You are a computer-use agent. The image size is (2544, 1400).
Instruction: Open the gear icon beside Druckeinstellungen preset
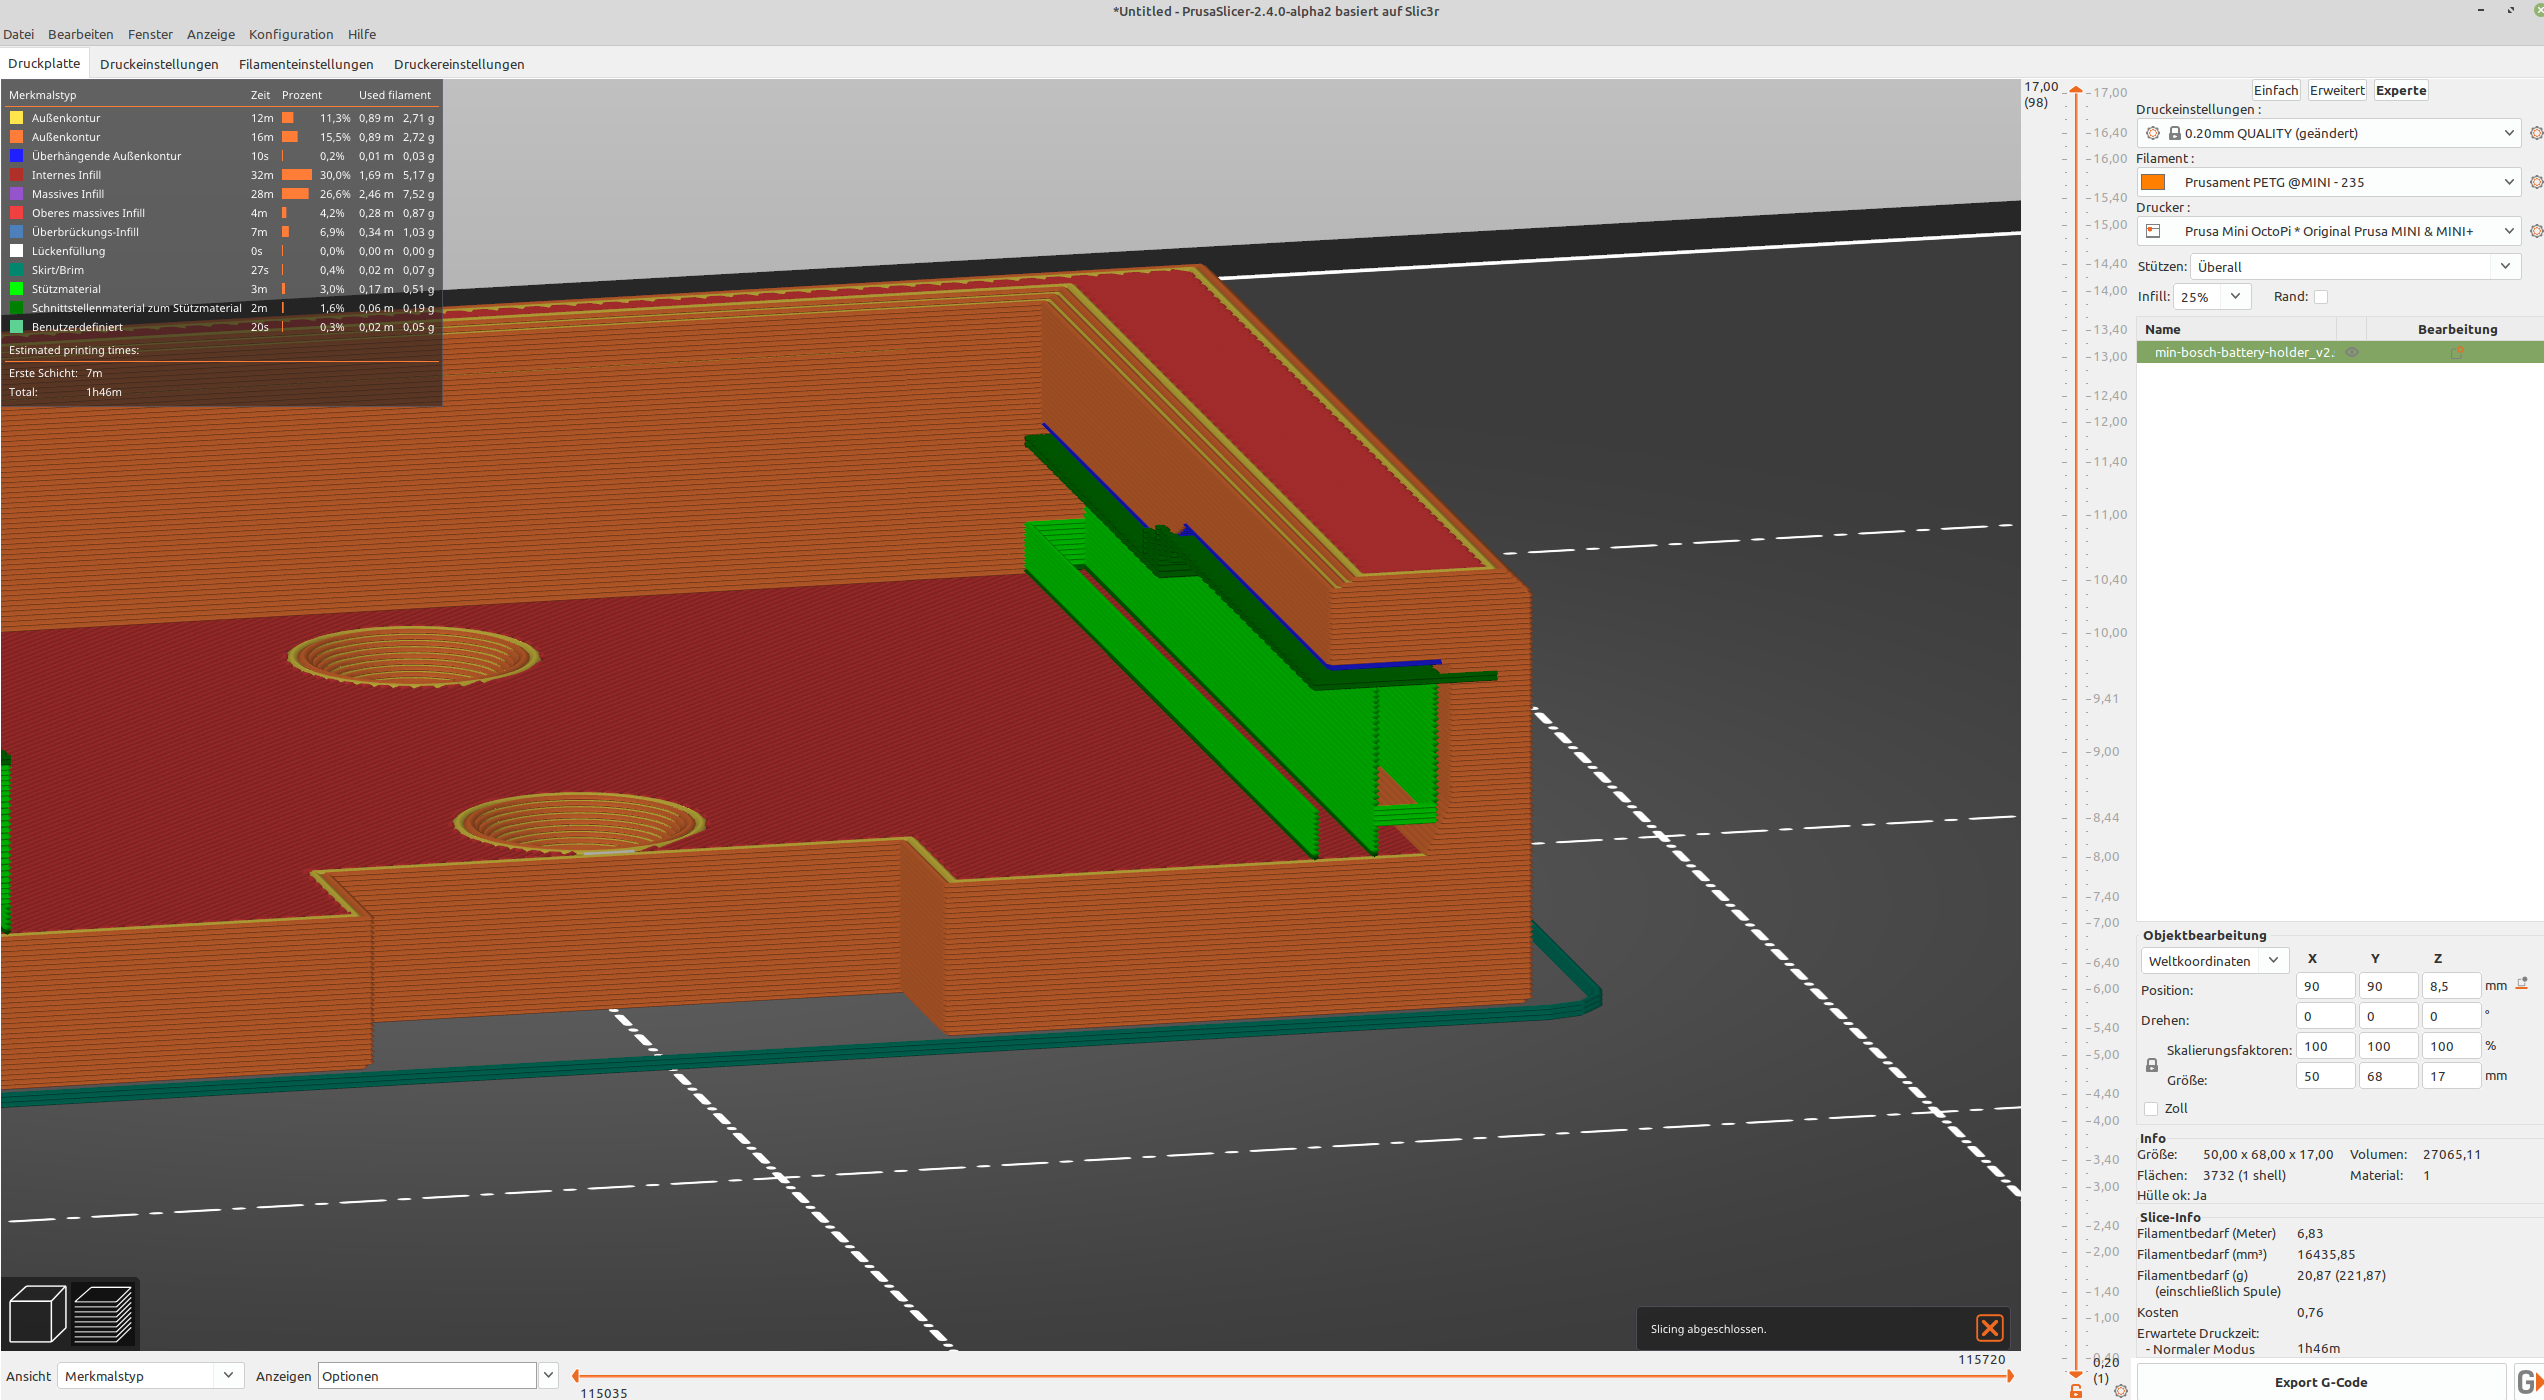(x=2536, y=132)
